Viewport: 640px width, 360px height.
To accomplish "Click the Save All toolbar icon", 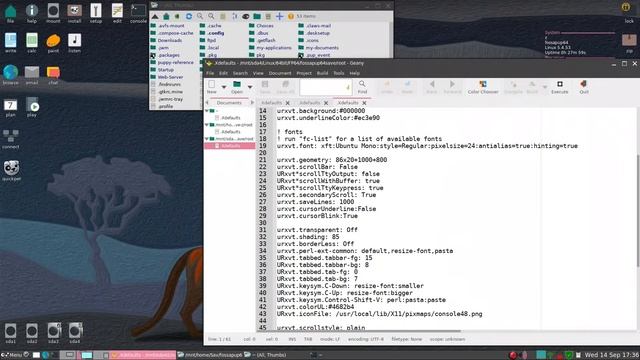I will pos(285,84).
